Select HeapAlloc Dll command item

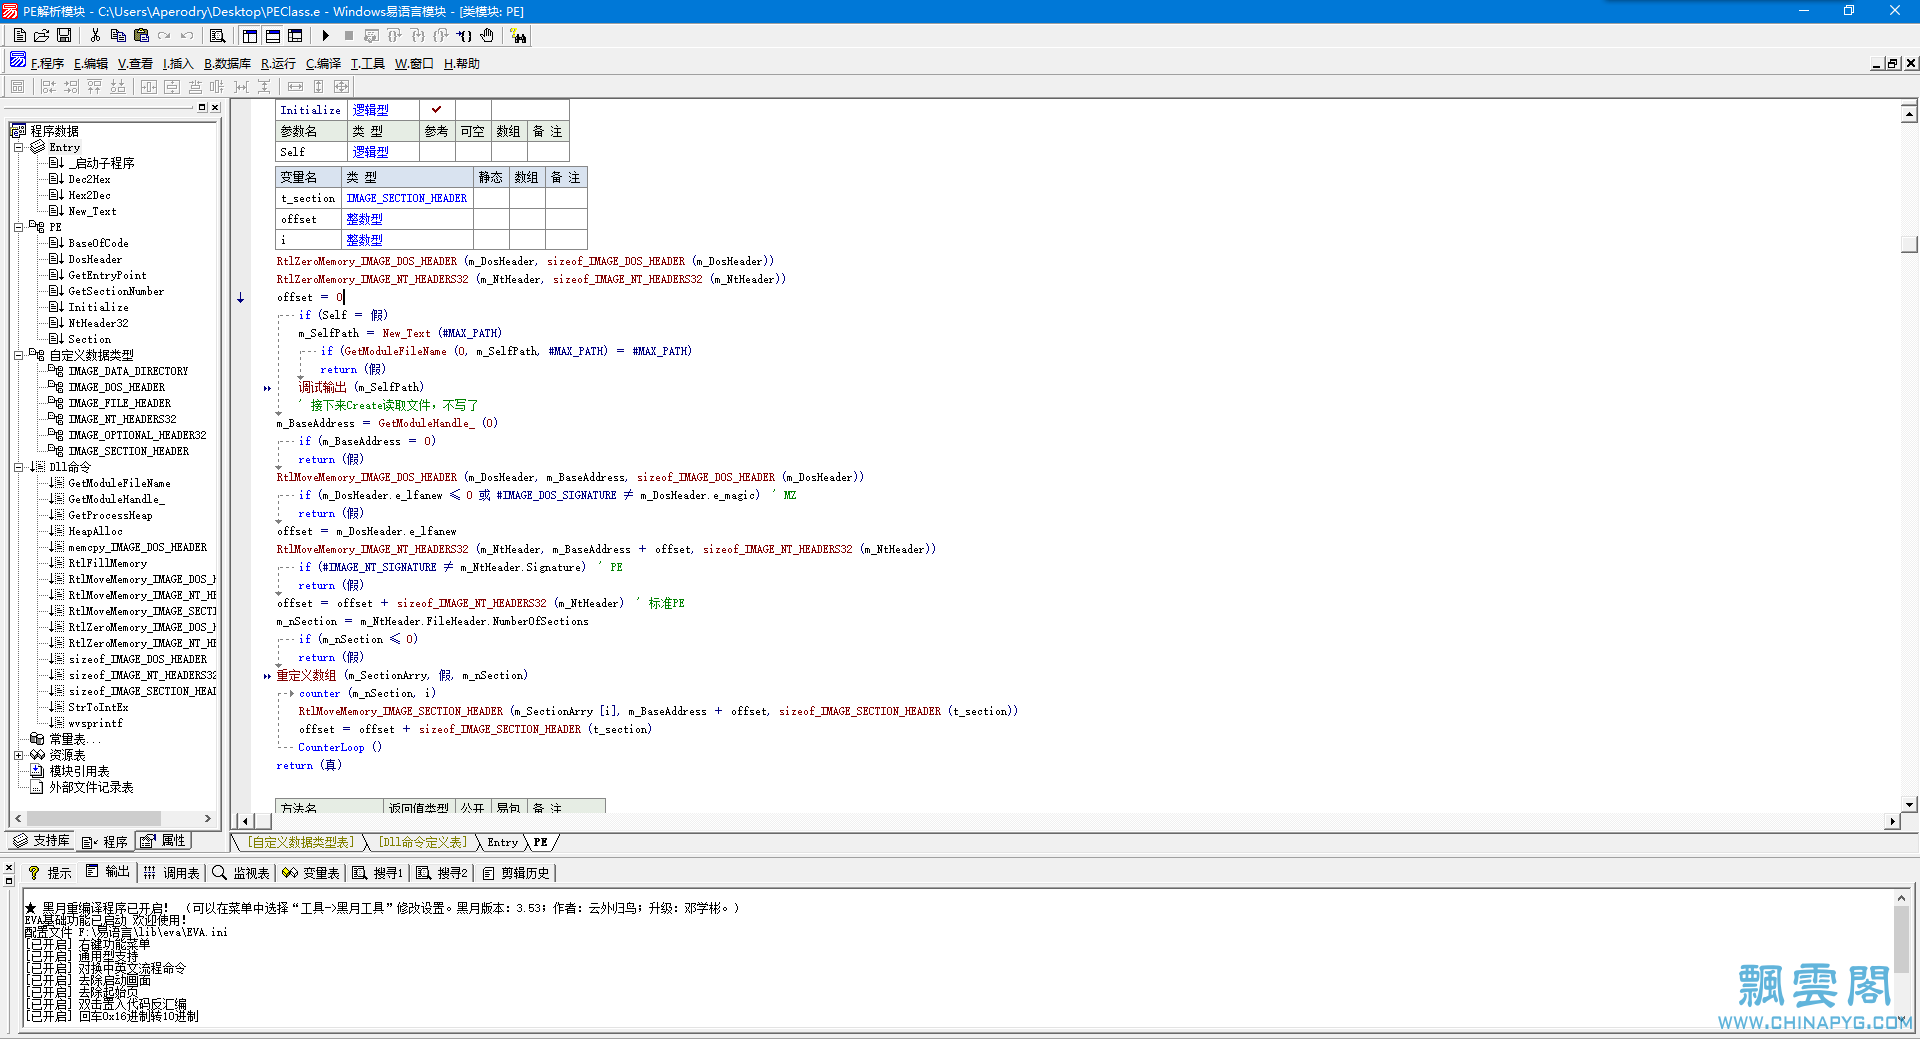(95, 532)
